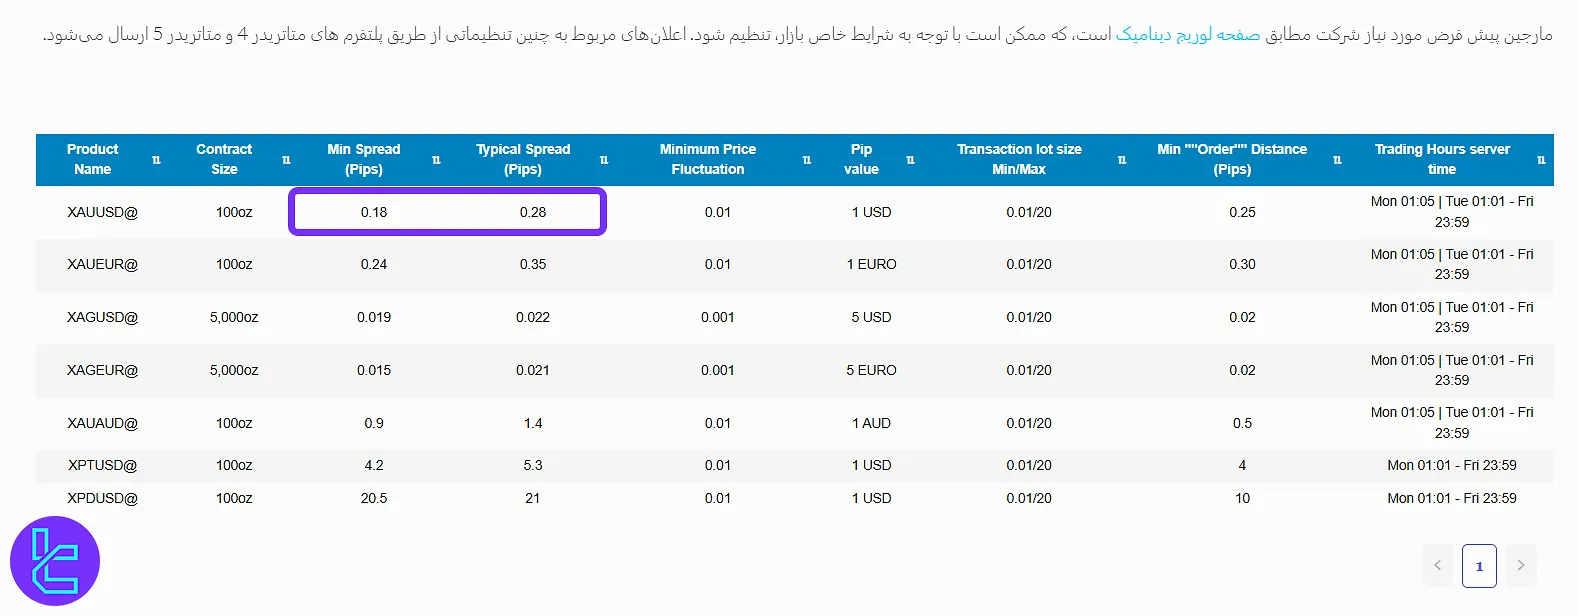
Task: Sort table by Contract Size arrows
Action: pos(286,160)
